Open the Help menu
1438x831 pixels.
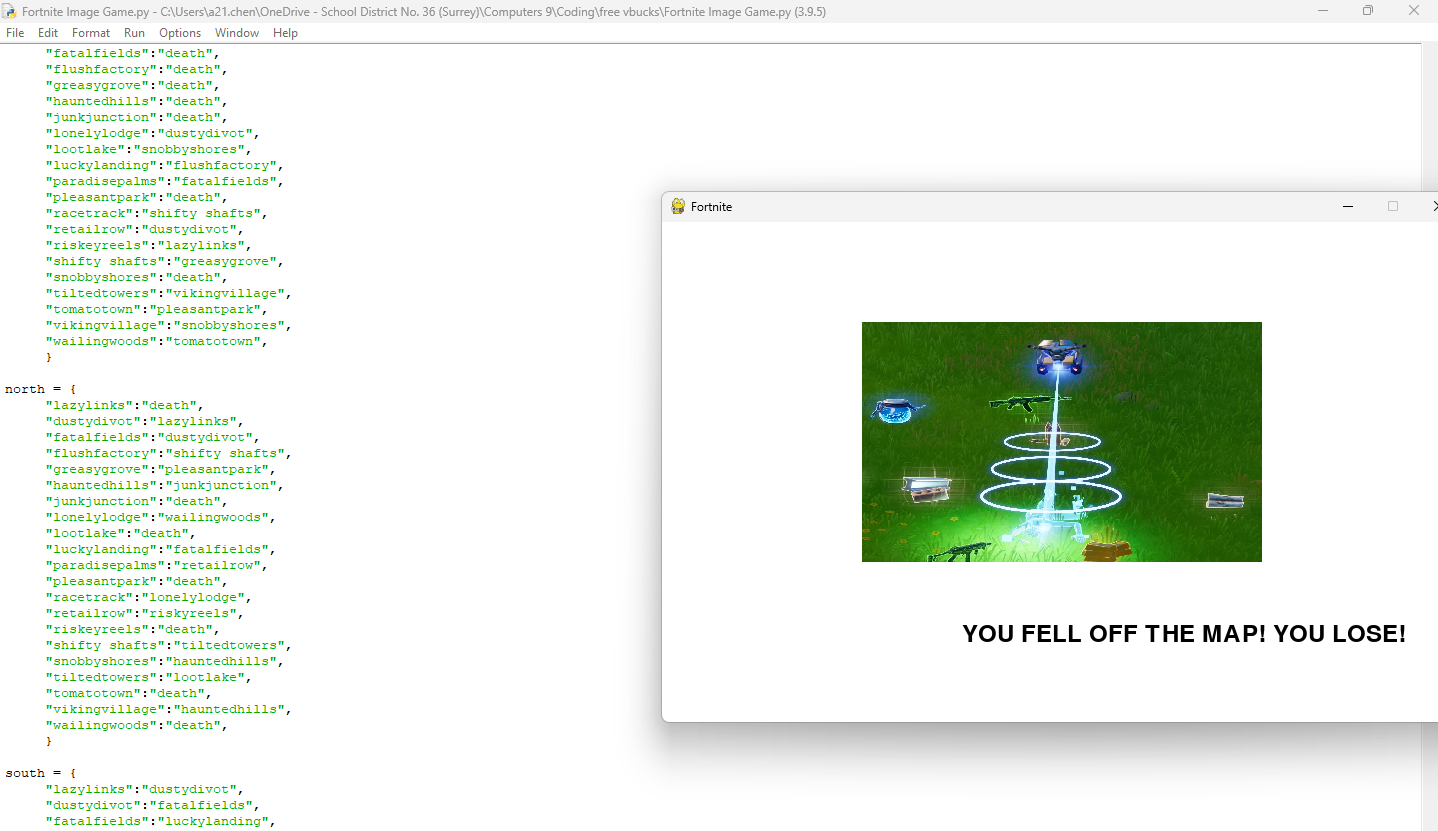tap(286, 33)
